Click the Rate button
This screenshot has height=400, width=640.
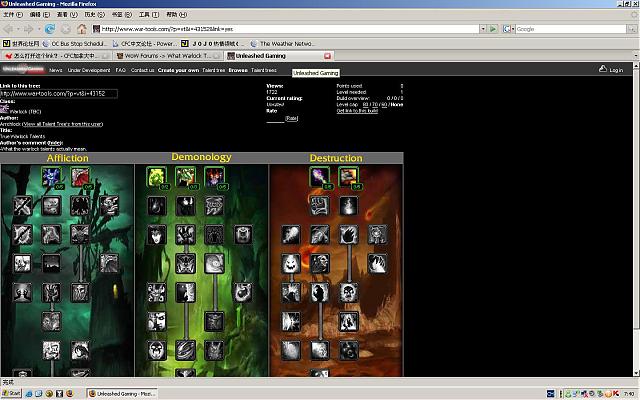(x=291, y=118)
